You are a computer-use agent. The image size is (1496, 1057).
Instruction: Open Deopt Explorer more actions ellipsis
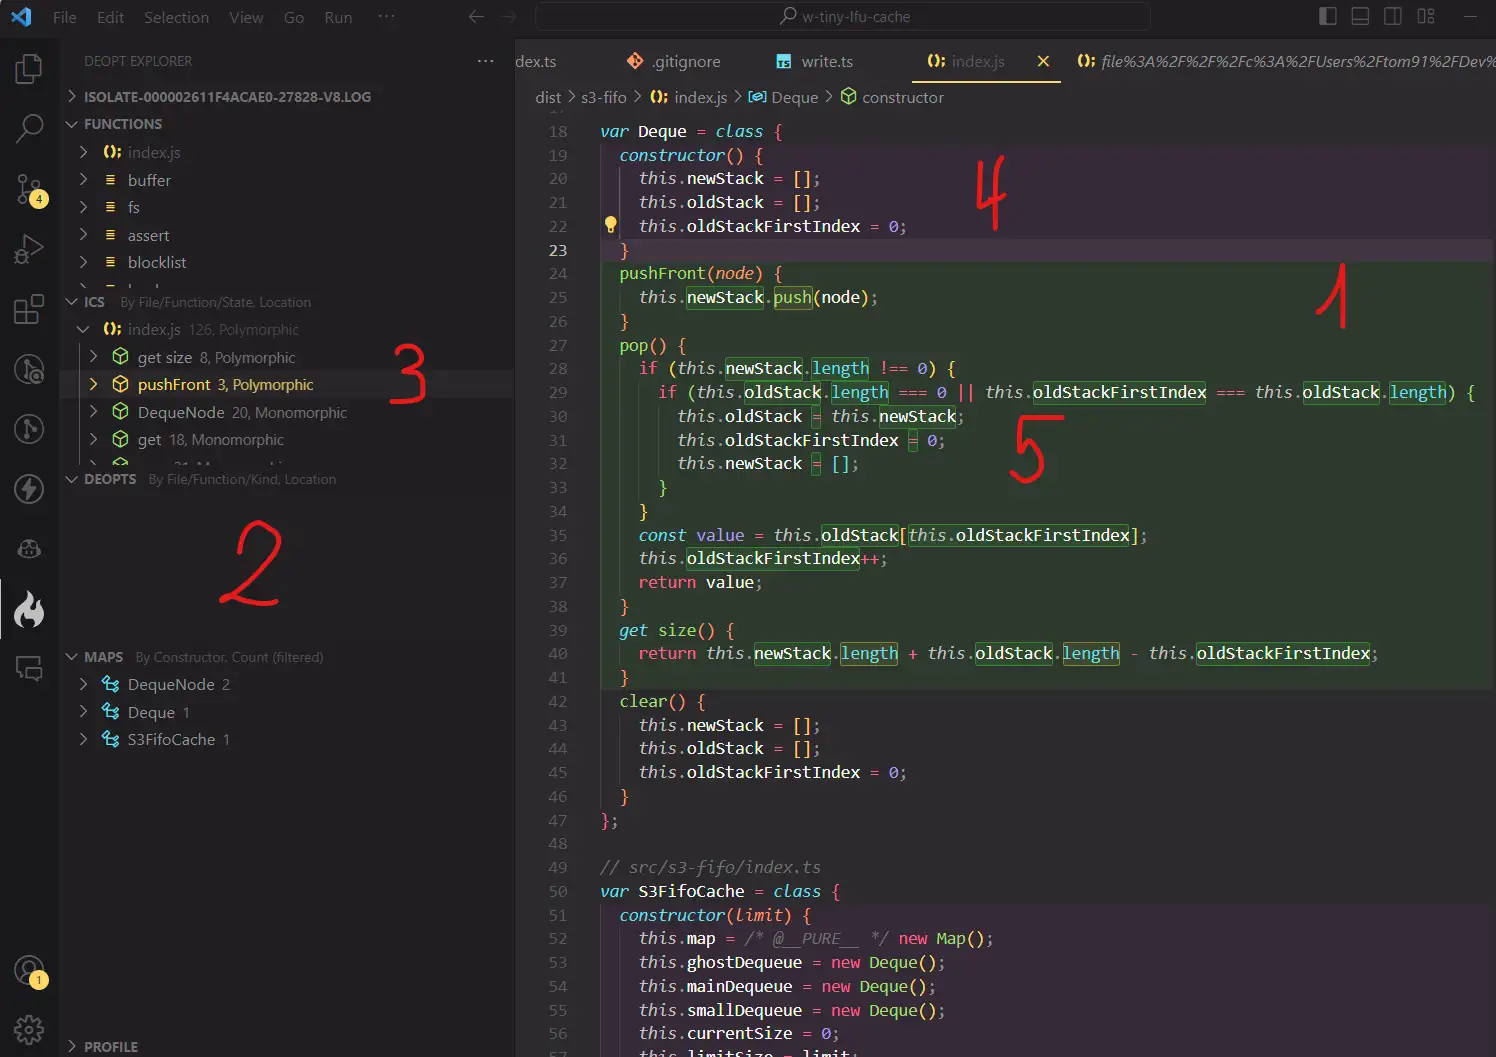point(486,61)
